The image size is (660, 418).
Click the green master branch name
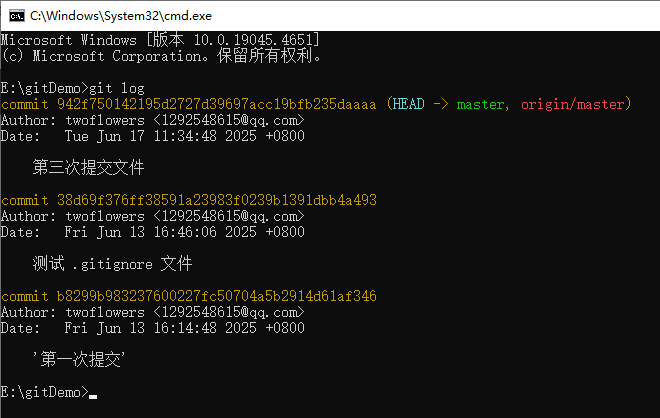[480, 104]
